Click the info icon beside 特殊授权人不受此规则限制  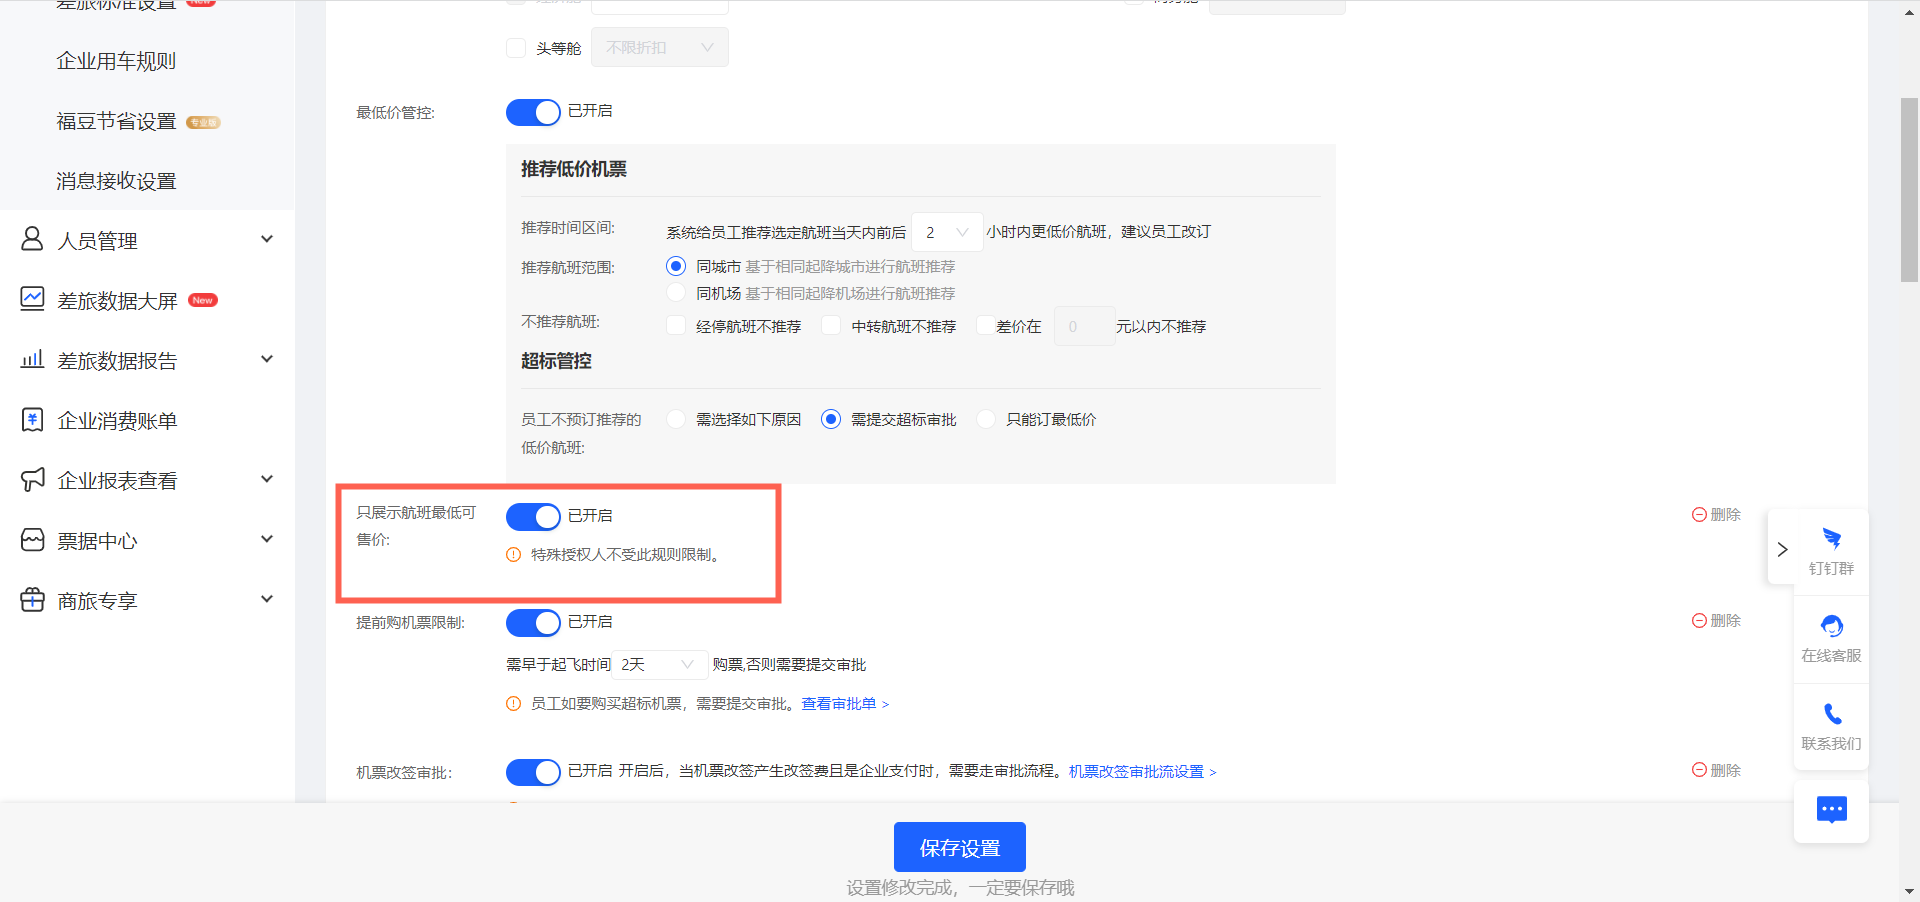click(x=513, y=555)
